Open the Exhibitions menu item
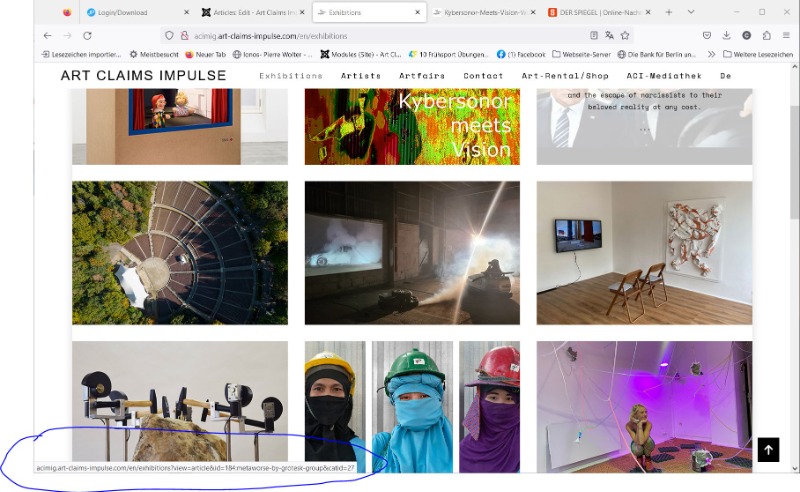 (x=291, y=76)
